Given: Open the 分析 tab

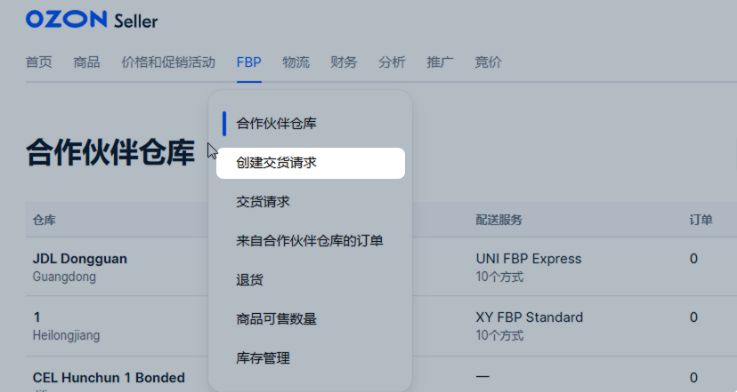Looking at the screenshot, I should (x=392, y=62).
